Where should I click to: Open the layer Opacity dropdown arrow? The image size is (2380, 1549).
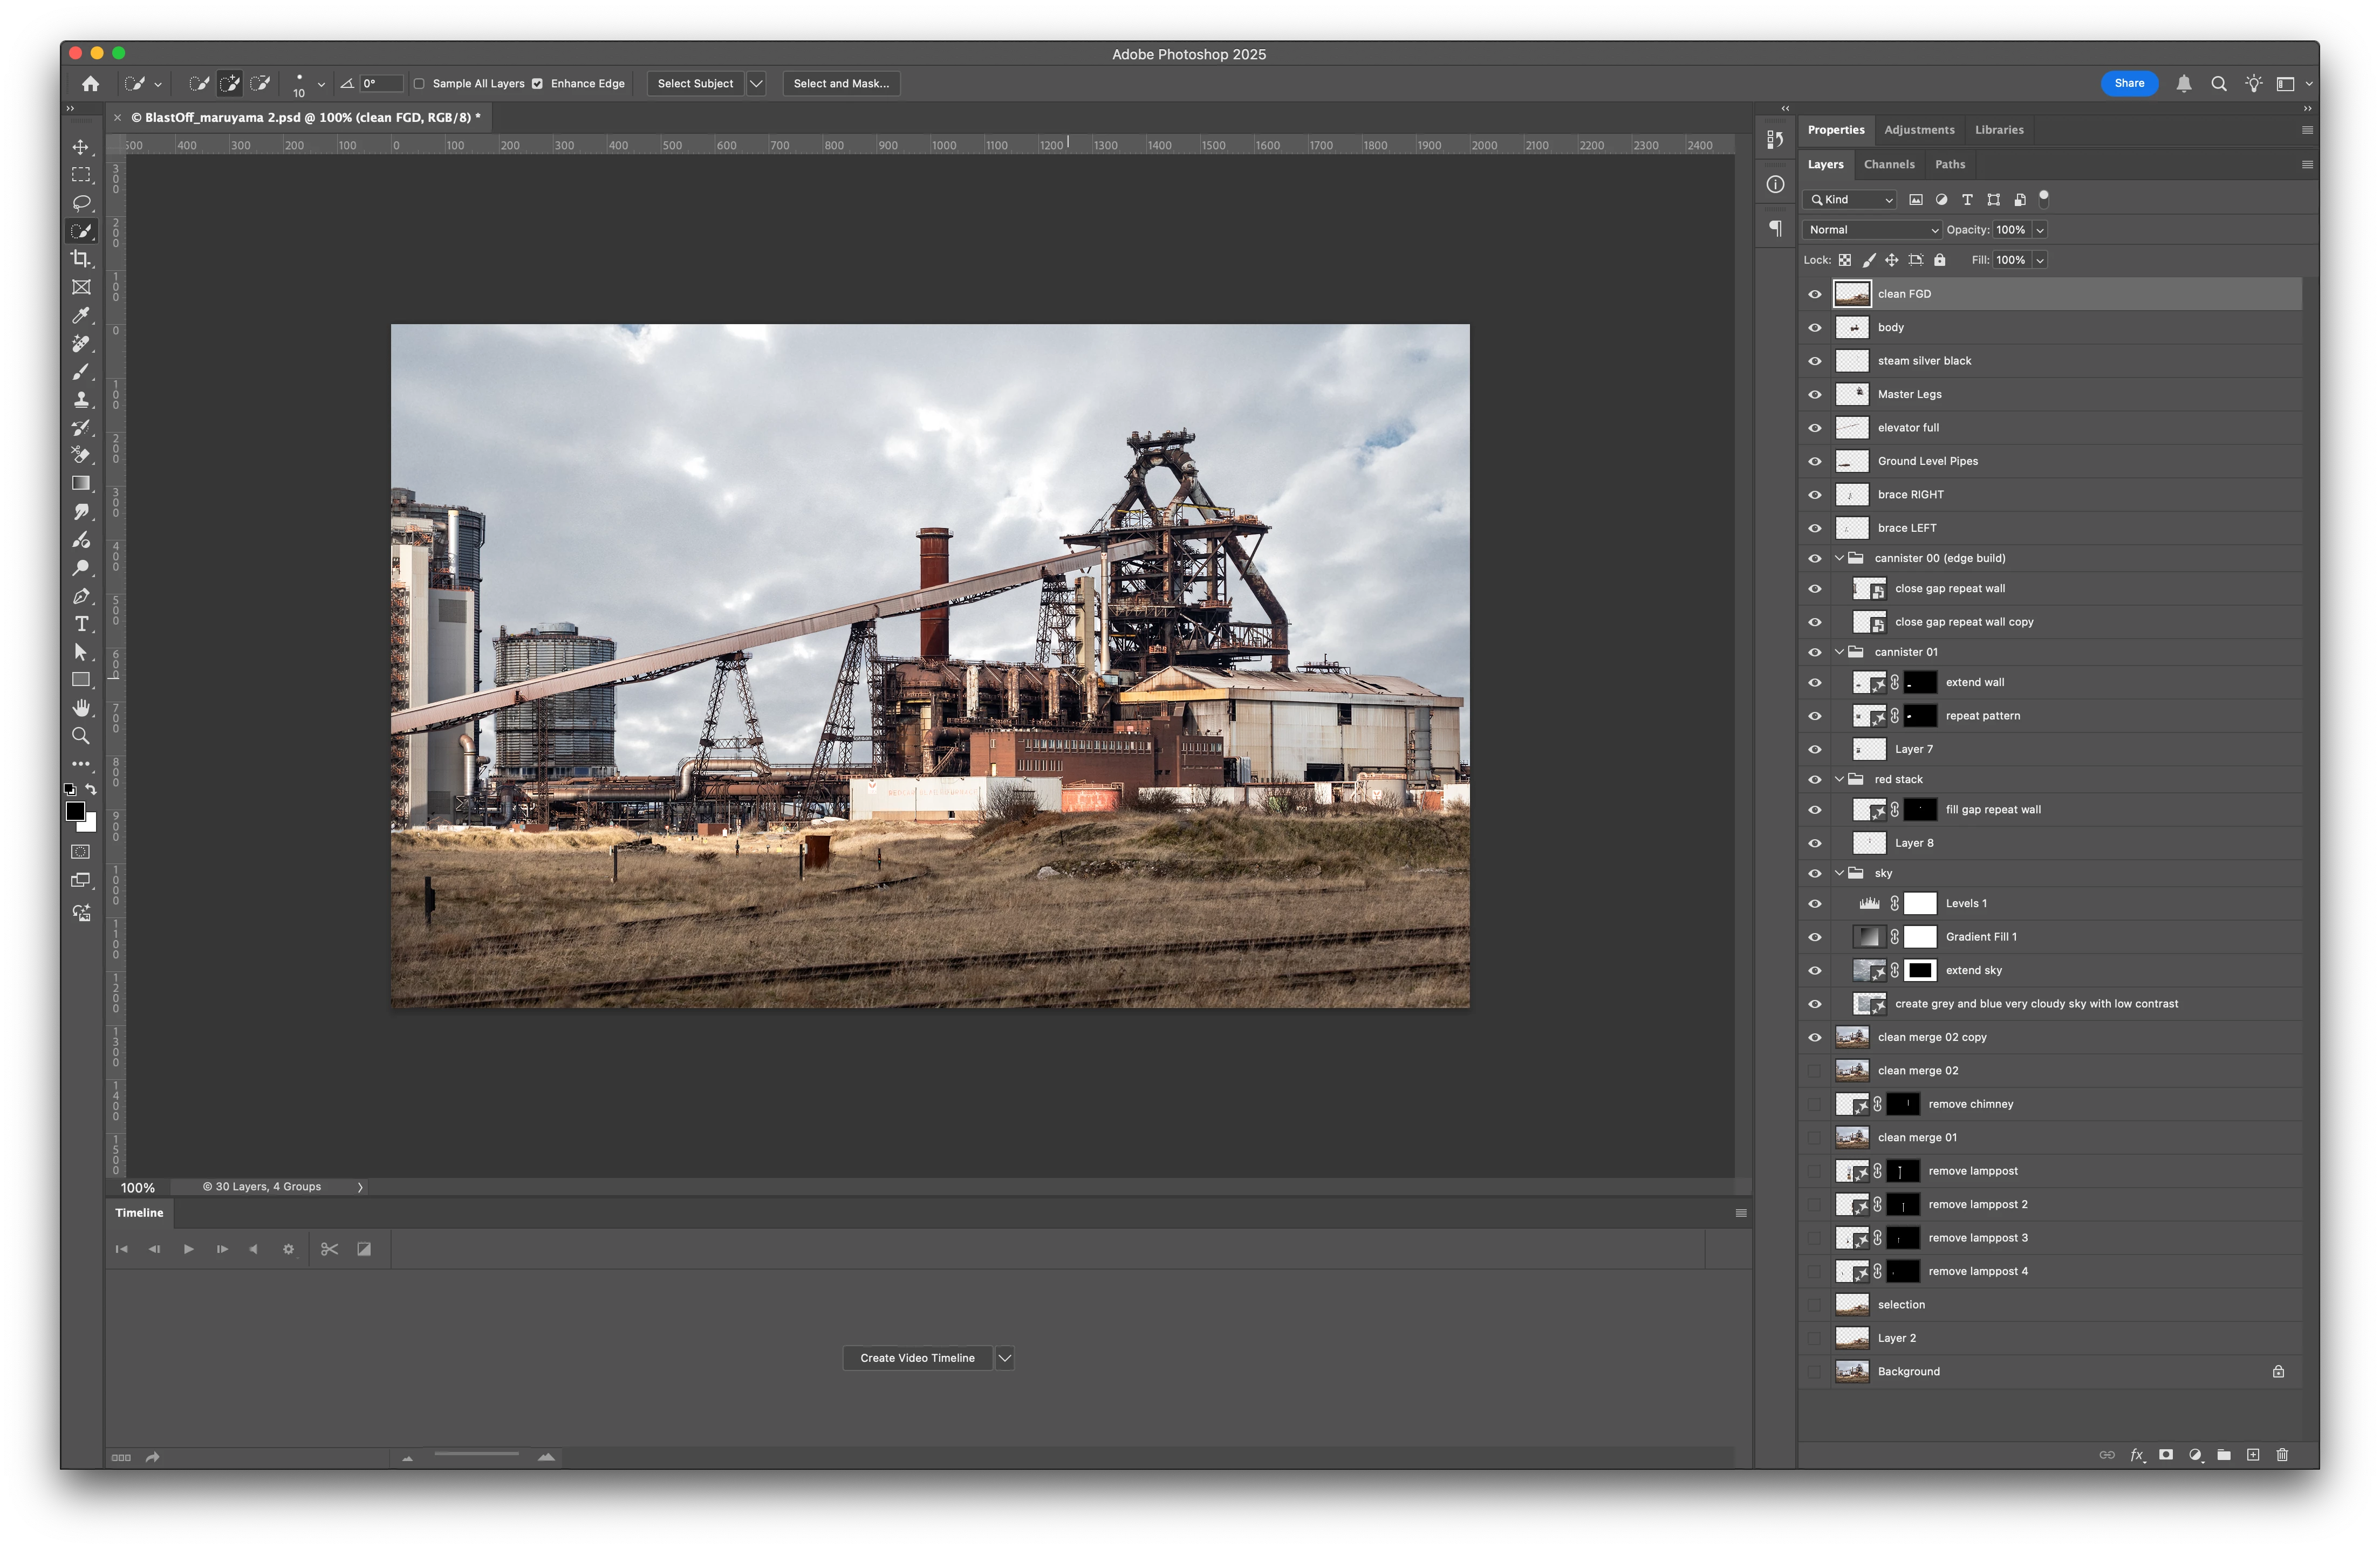point(2040,230)
